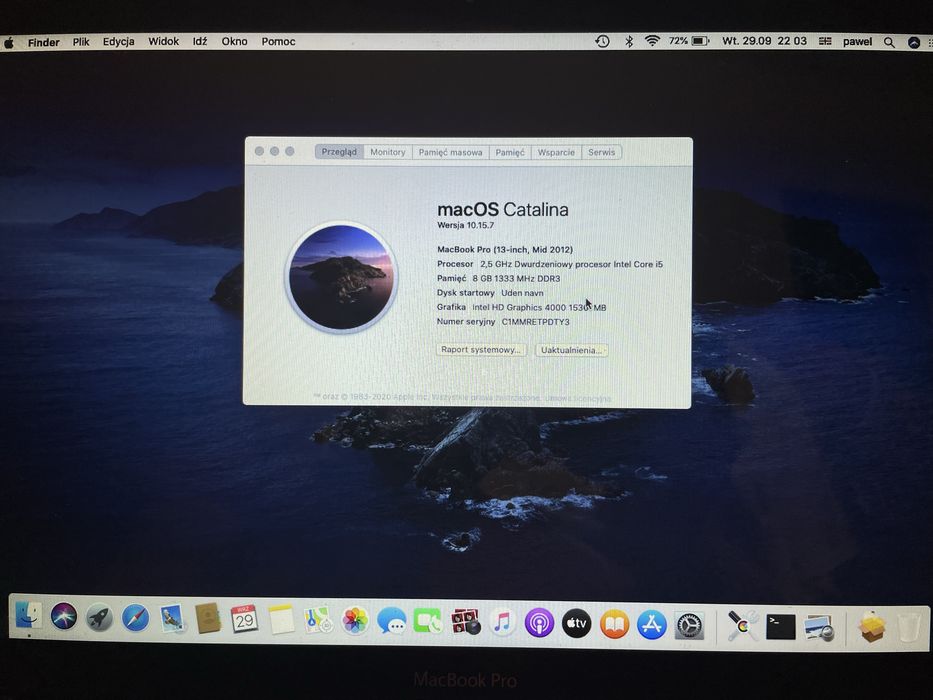Open Launchpad rocket icon in dock

(x=99, y=618)
